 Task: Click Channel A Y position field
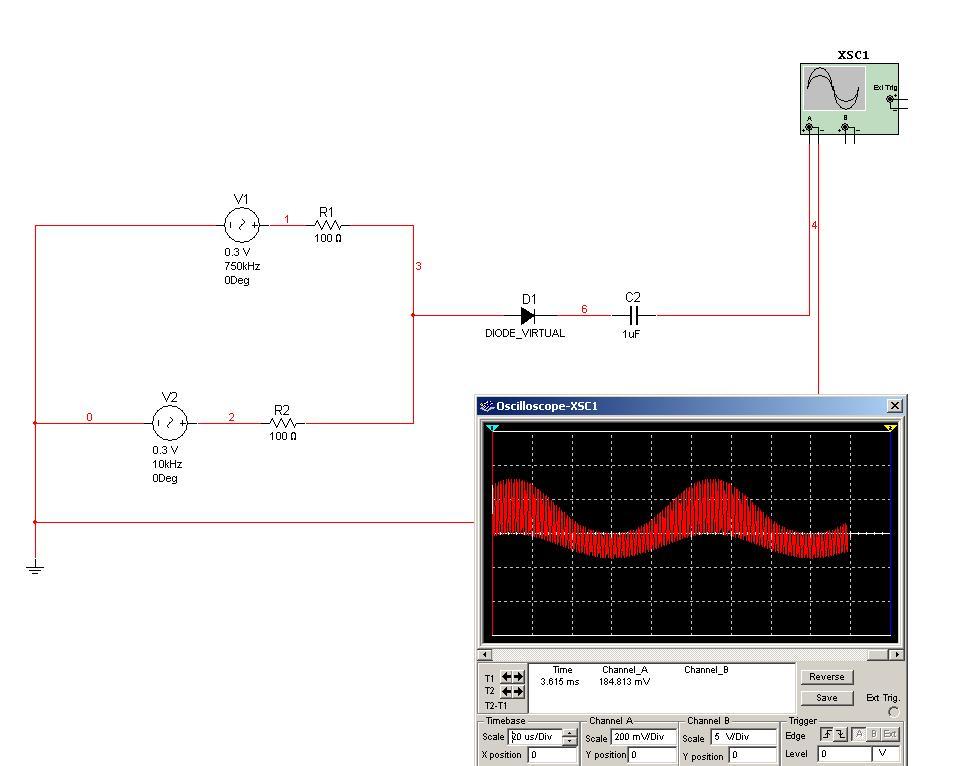[x=653, y=755]
